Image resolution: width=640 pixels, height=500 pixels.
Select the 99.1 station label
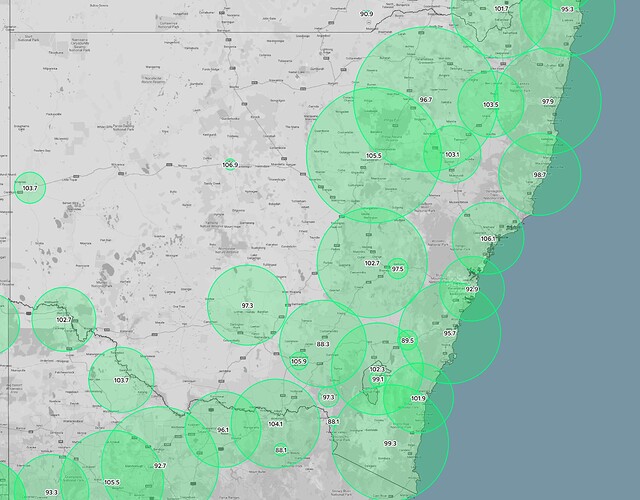click(378, 380)
